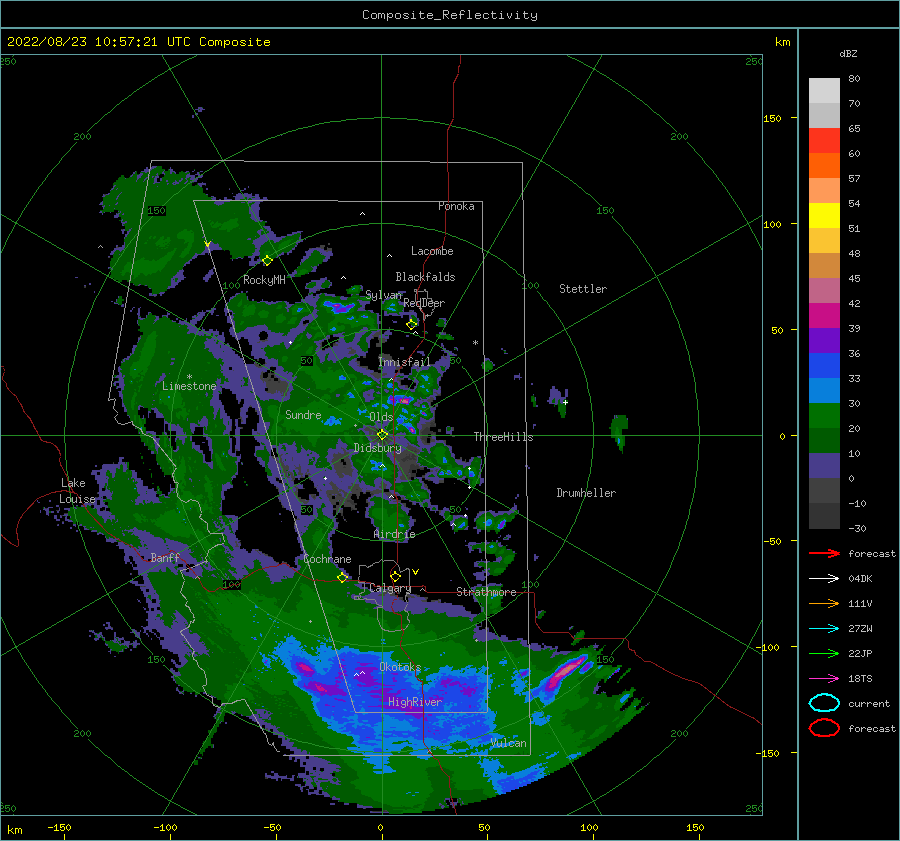Image resolution: width=900 pixels, height=841 pixels.
Task: Click the RockyMH label
Action: 264,280
